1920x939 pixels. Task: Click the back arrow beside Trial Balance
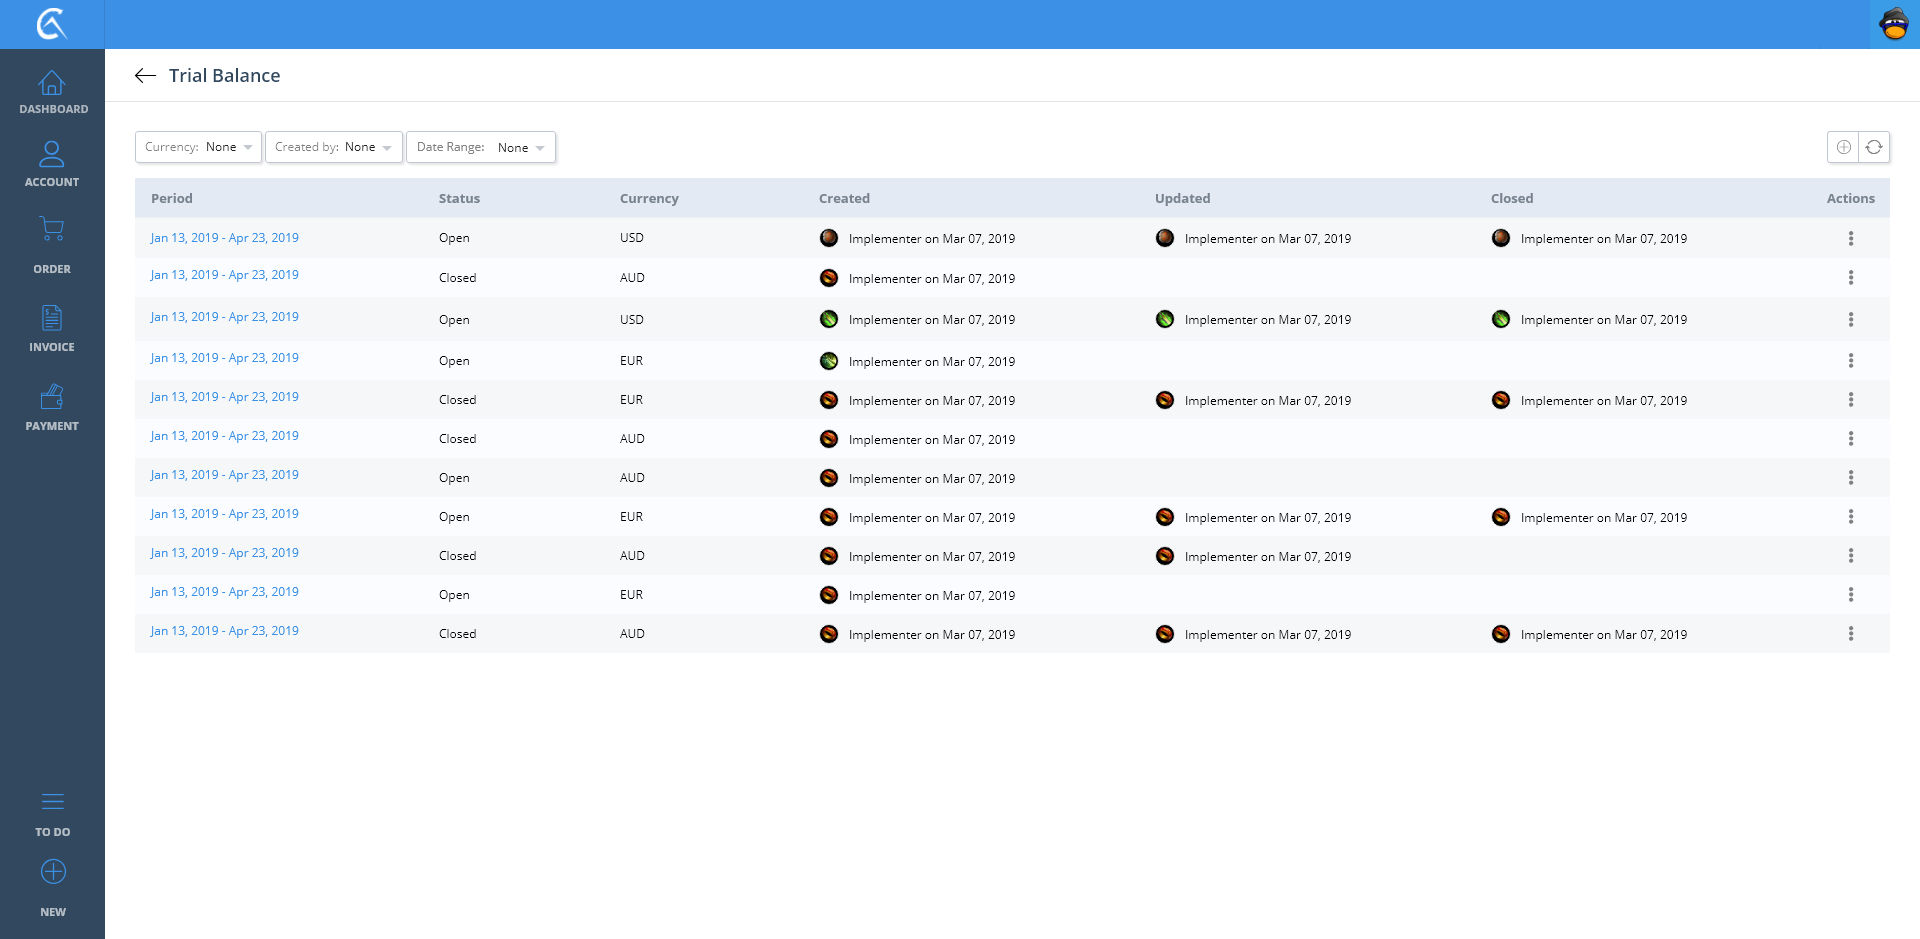pos(146,76)
